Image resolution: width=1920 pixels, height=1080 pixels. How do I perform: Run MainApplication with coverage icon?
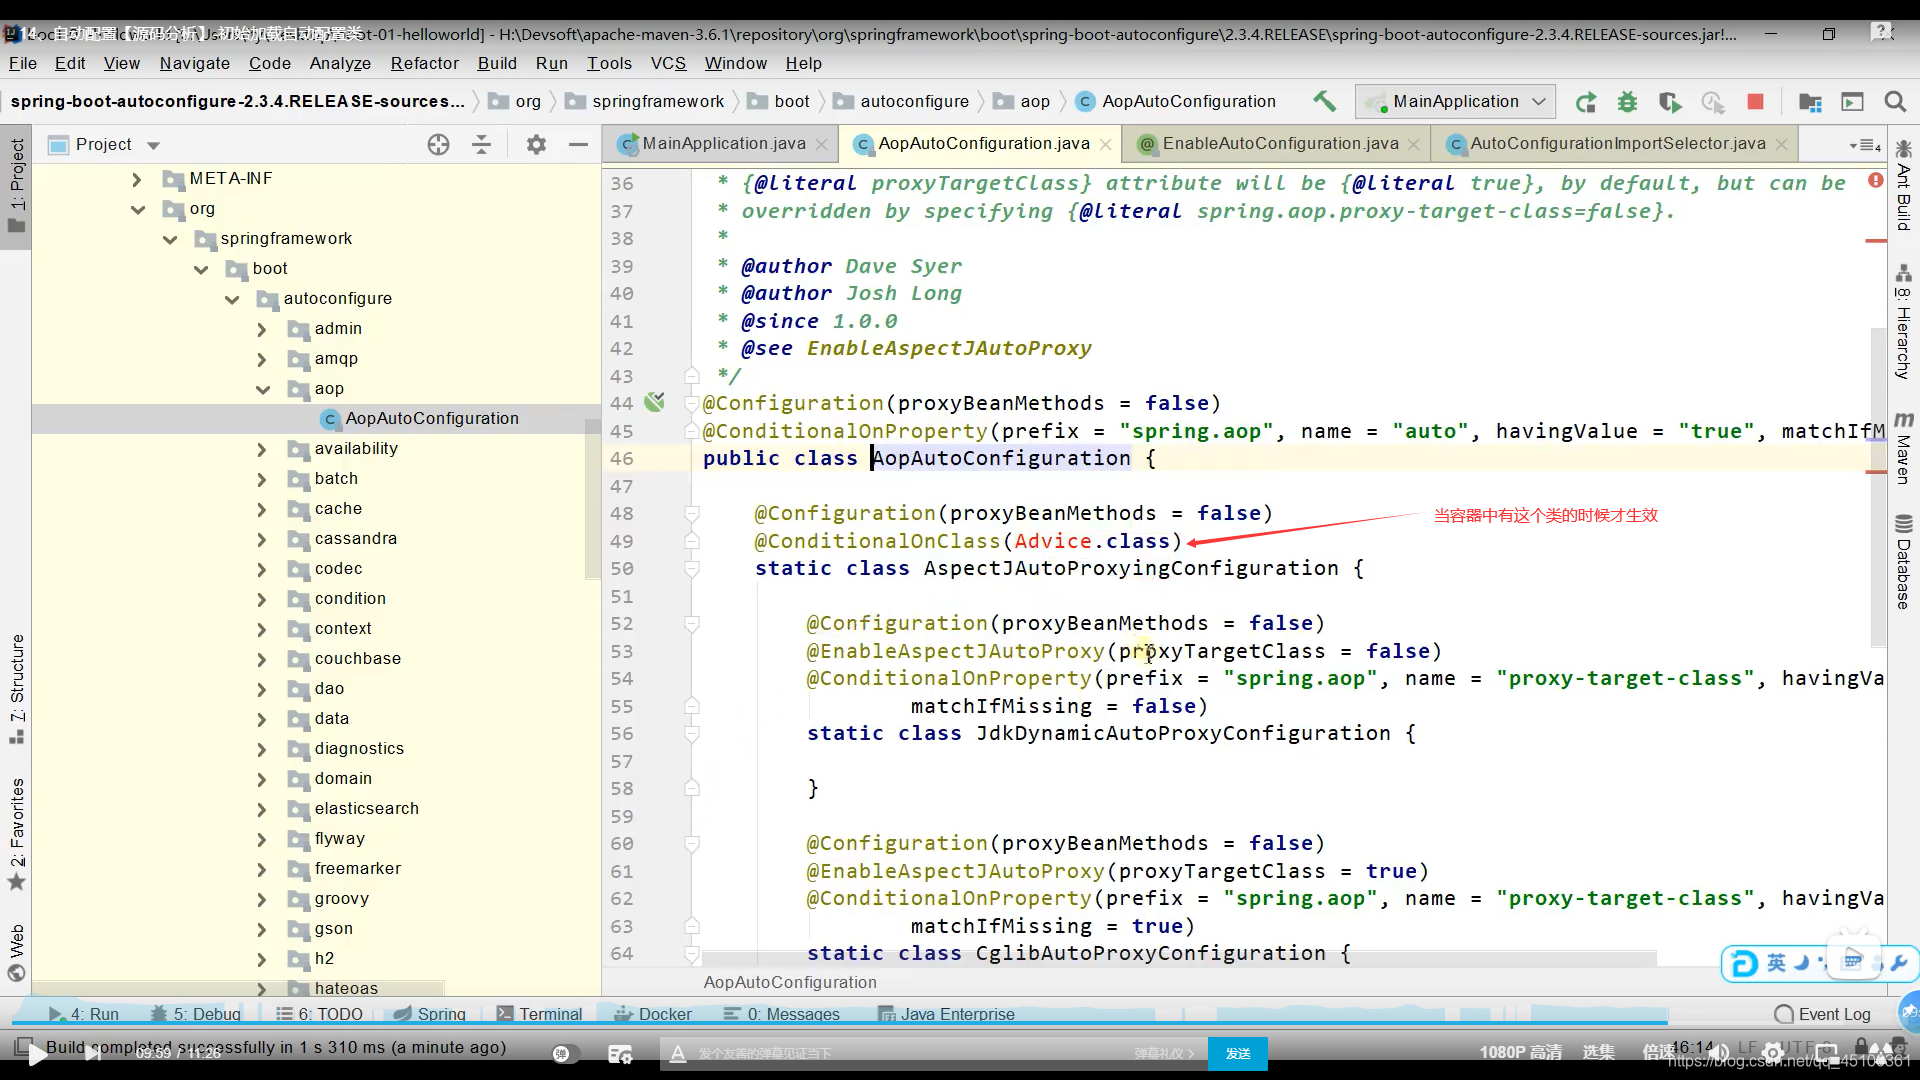(x=1669, y=102)
